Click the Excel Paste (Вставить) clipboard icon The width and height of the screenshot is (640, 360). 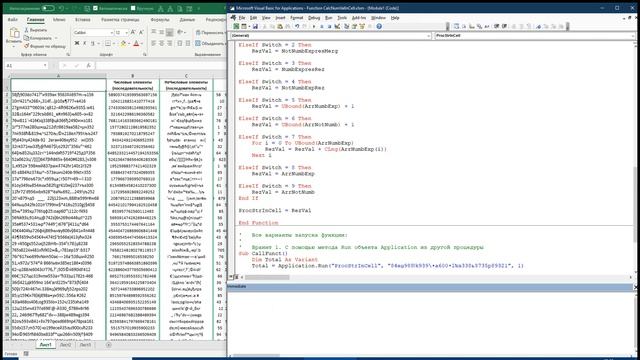pyautogui.click(x=14, y=33)
